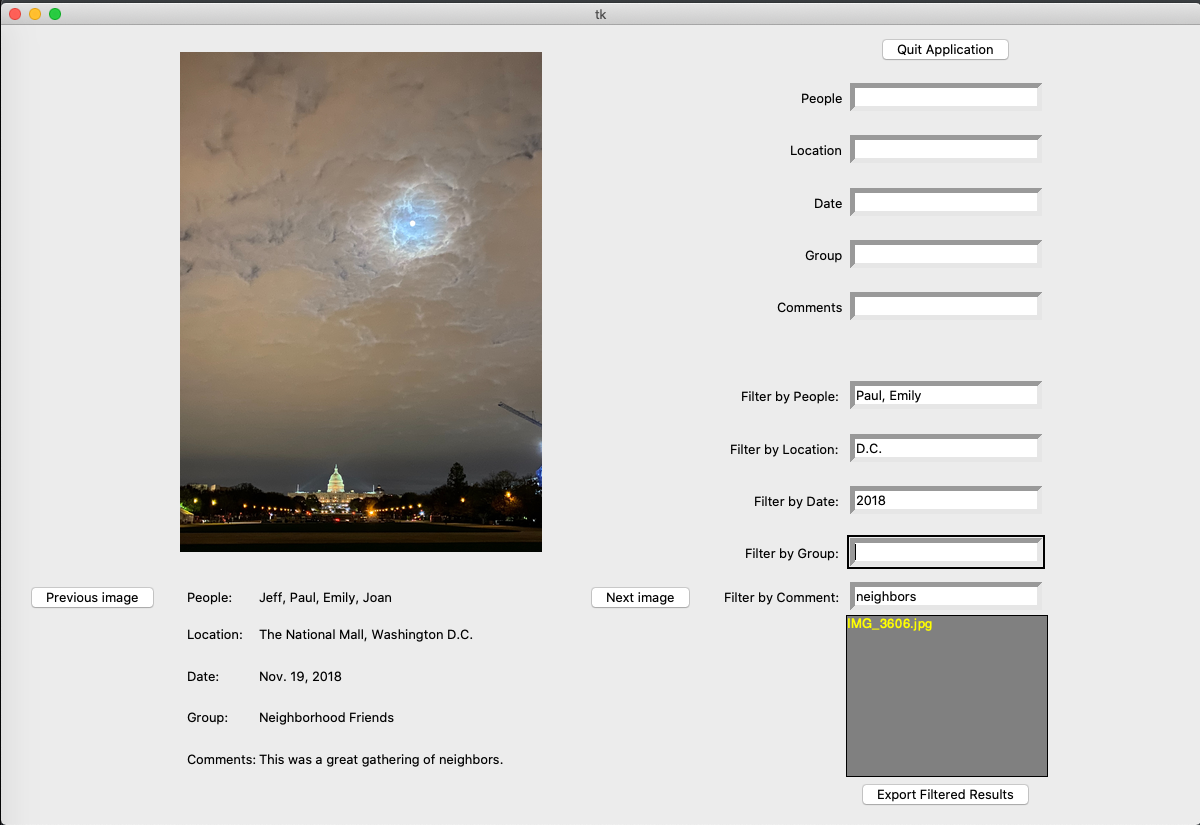The height and width of the screenshot is (825, 1200).
Task: Select the Date entry field
Action: pyautogui.click(x=946, y=202)
